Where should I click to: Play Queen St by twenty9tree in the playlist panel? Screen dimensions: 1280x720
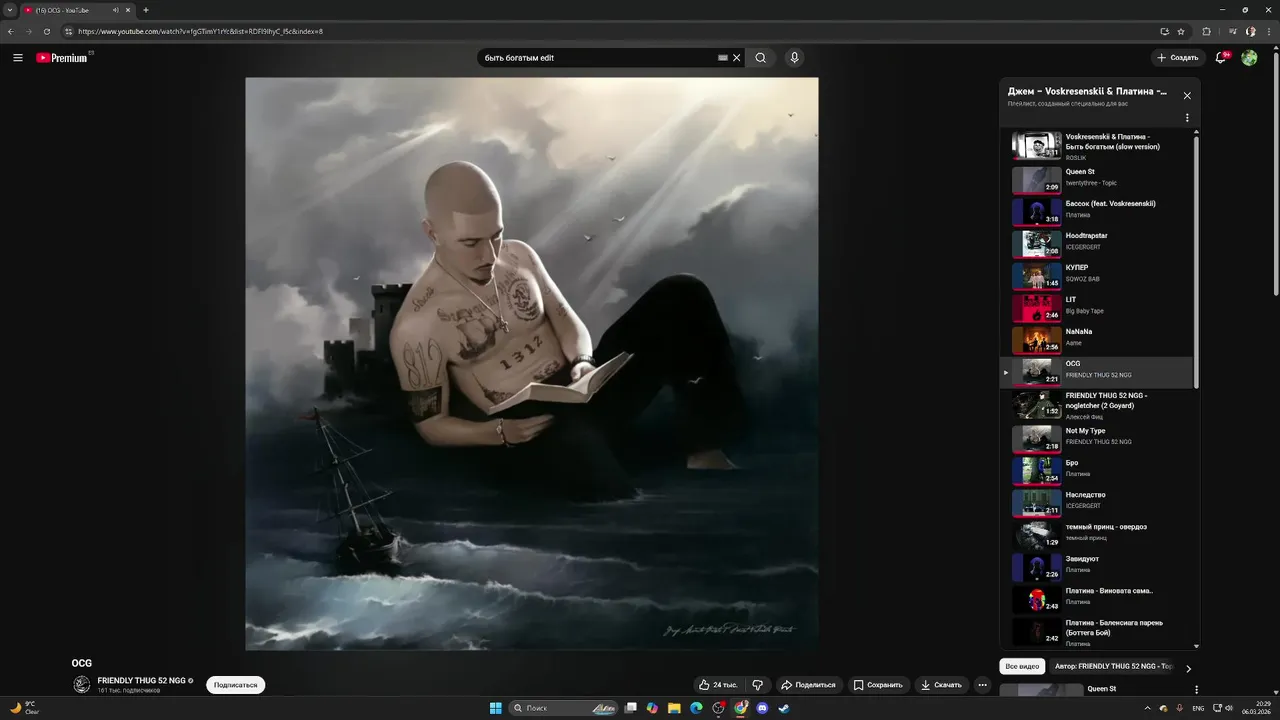(1097, 180)
